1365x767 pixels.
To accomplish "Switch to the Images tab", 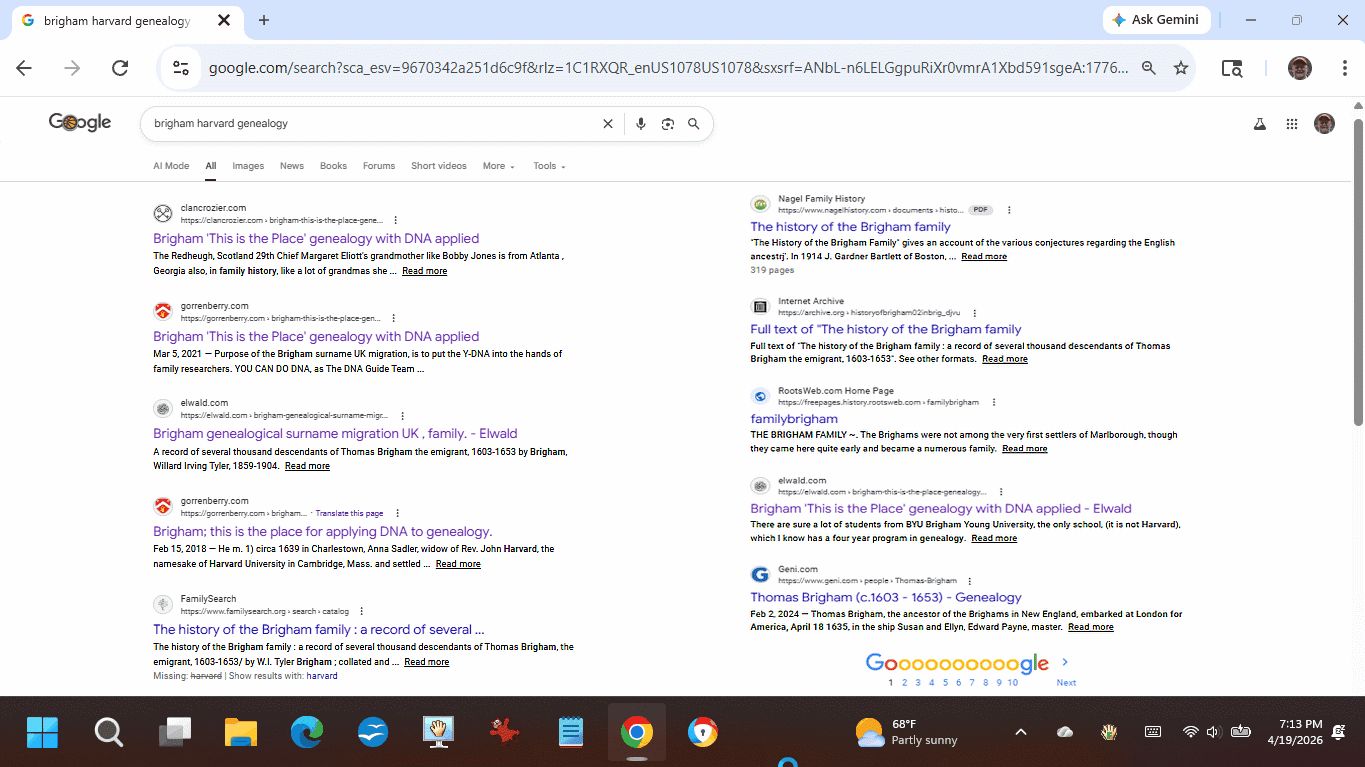I will [248, 166].
